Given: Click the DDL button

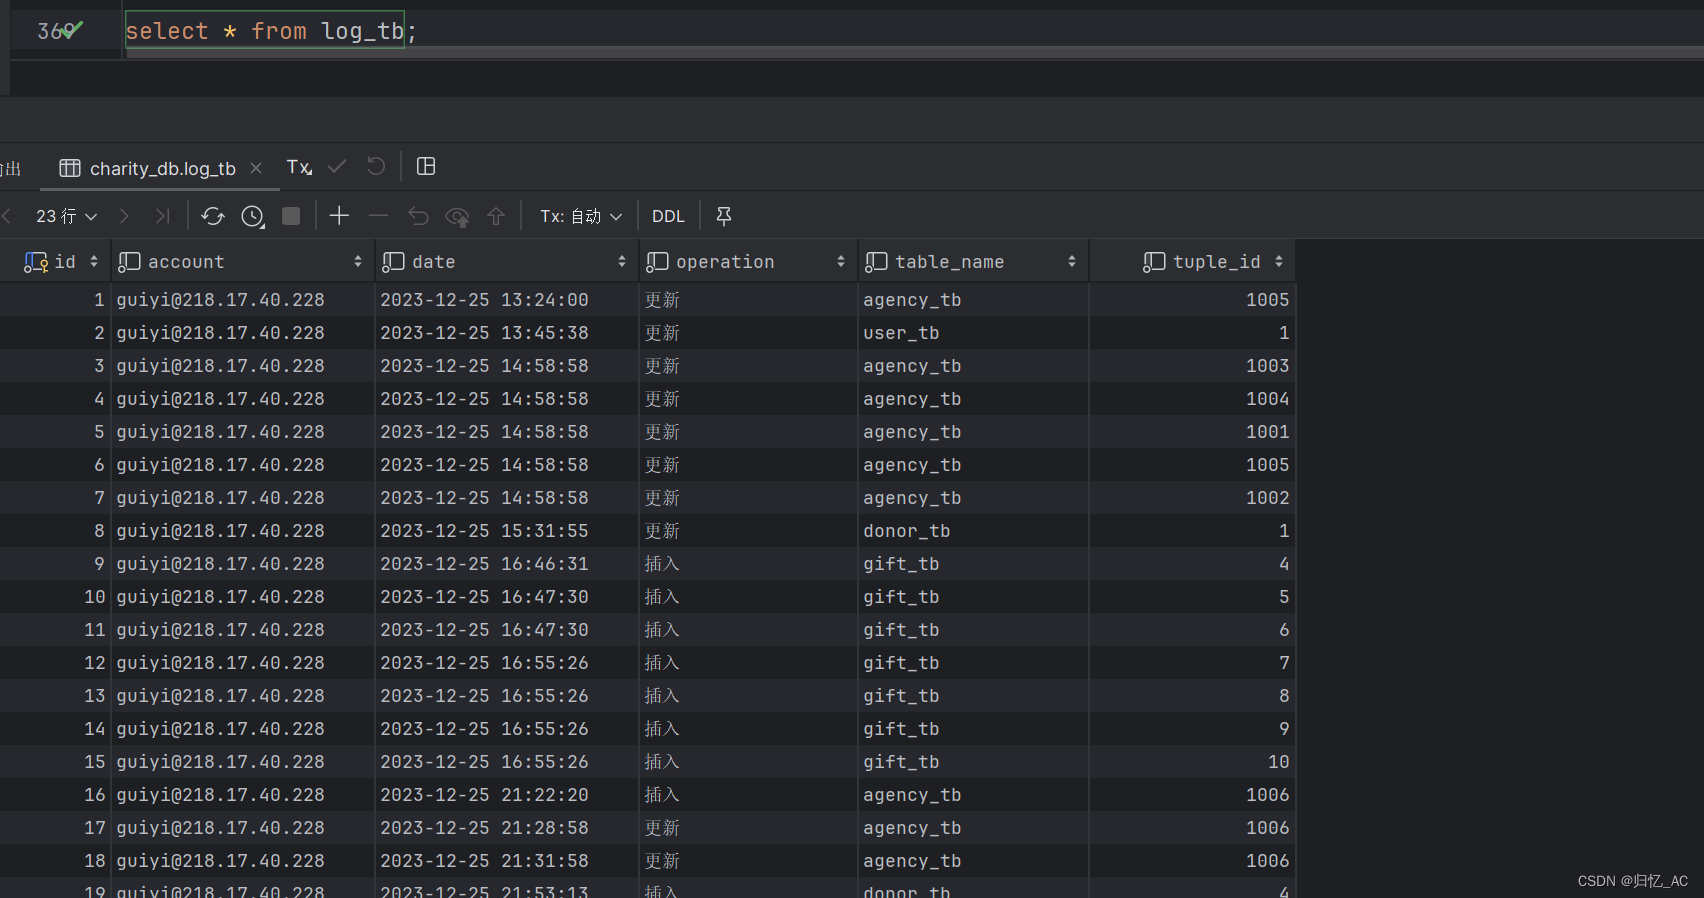Looking at the screenshot, I should point(668,216).
